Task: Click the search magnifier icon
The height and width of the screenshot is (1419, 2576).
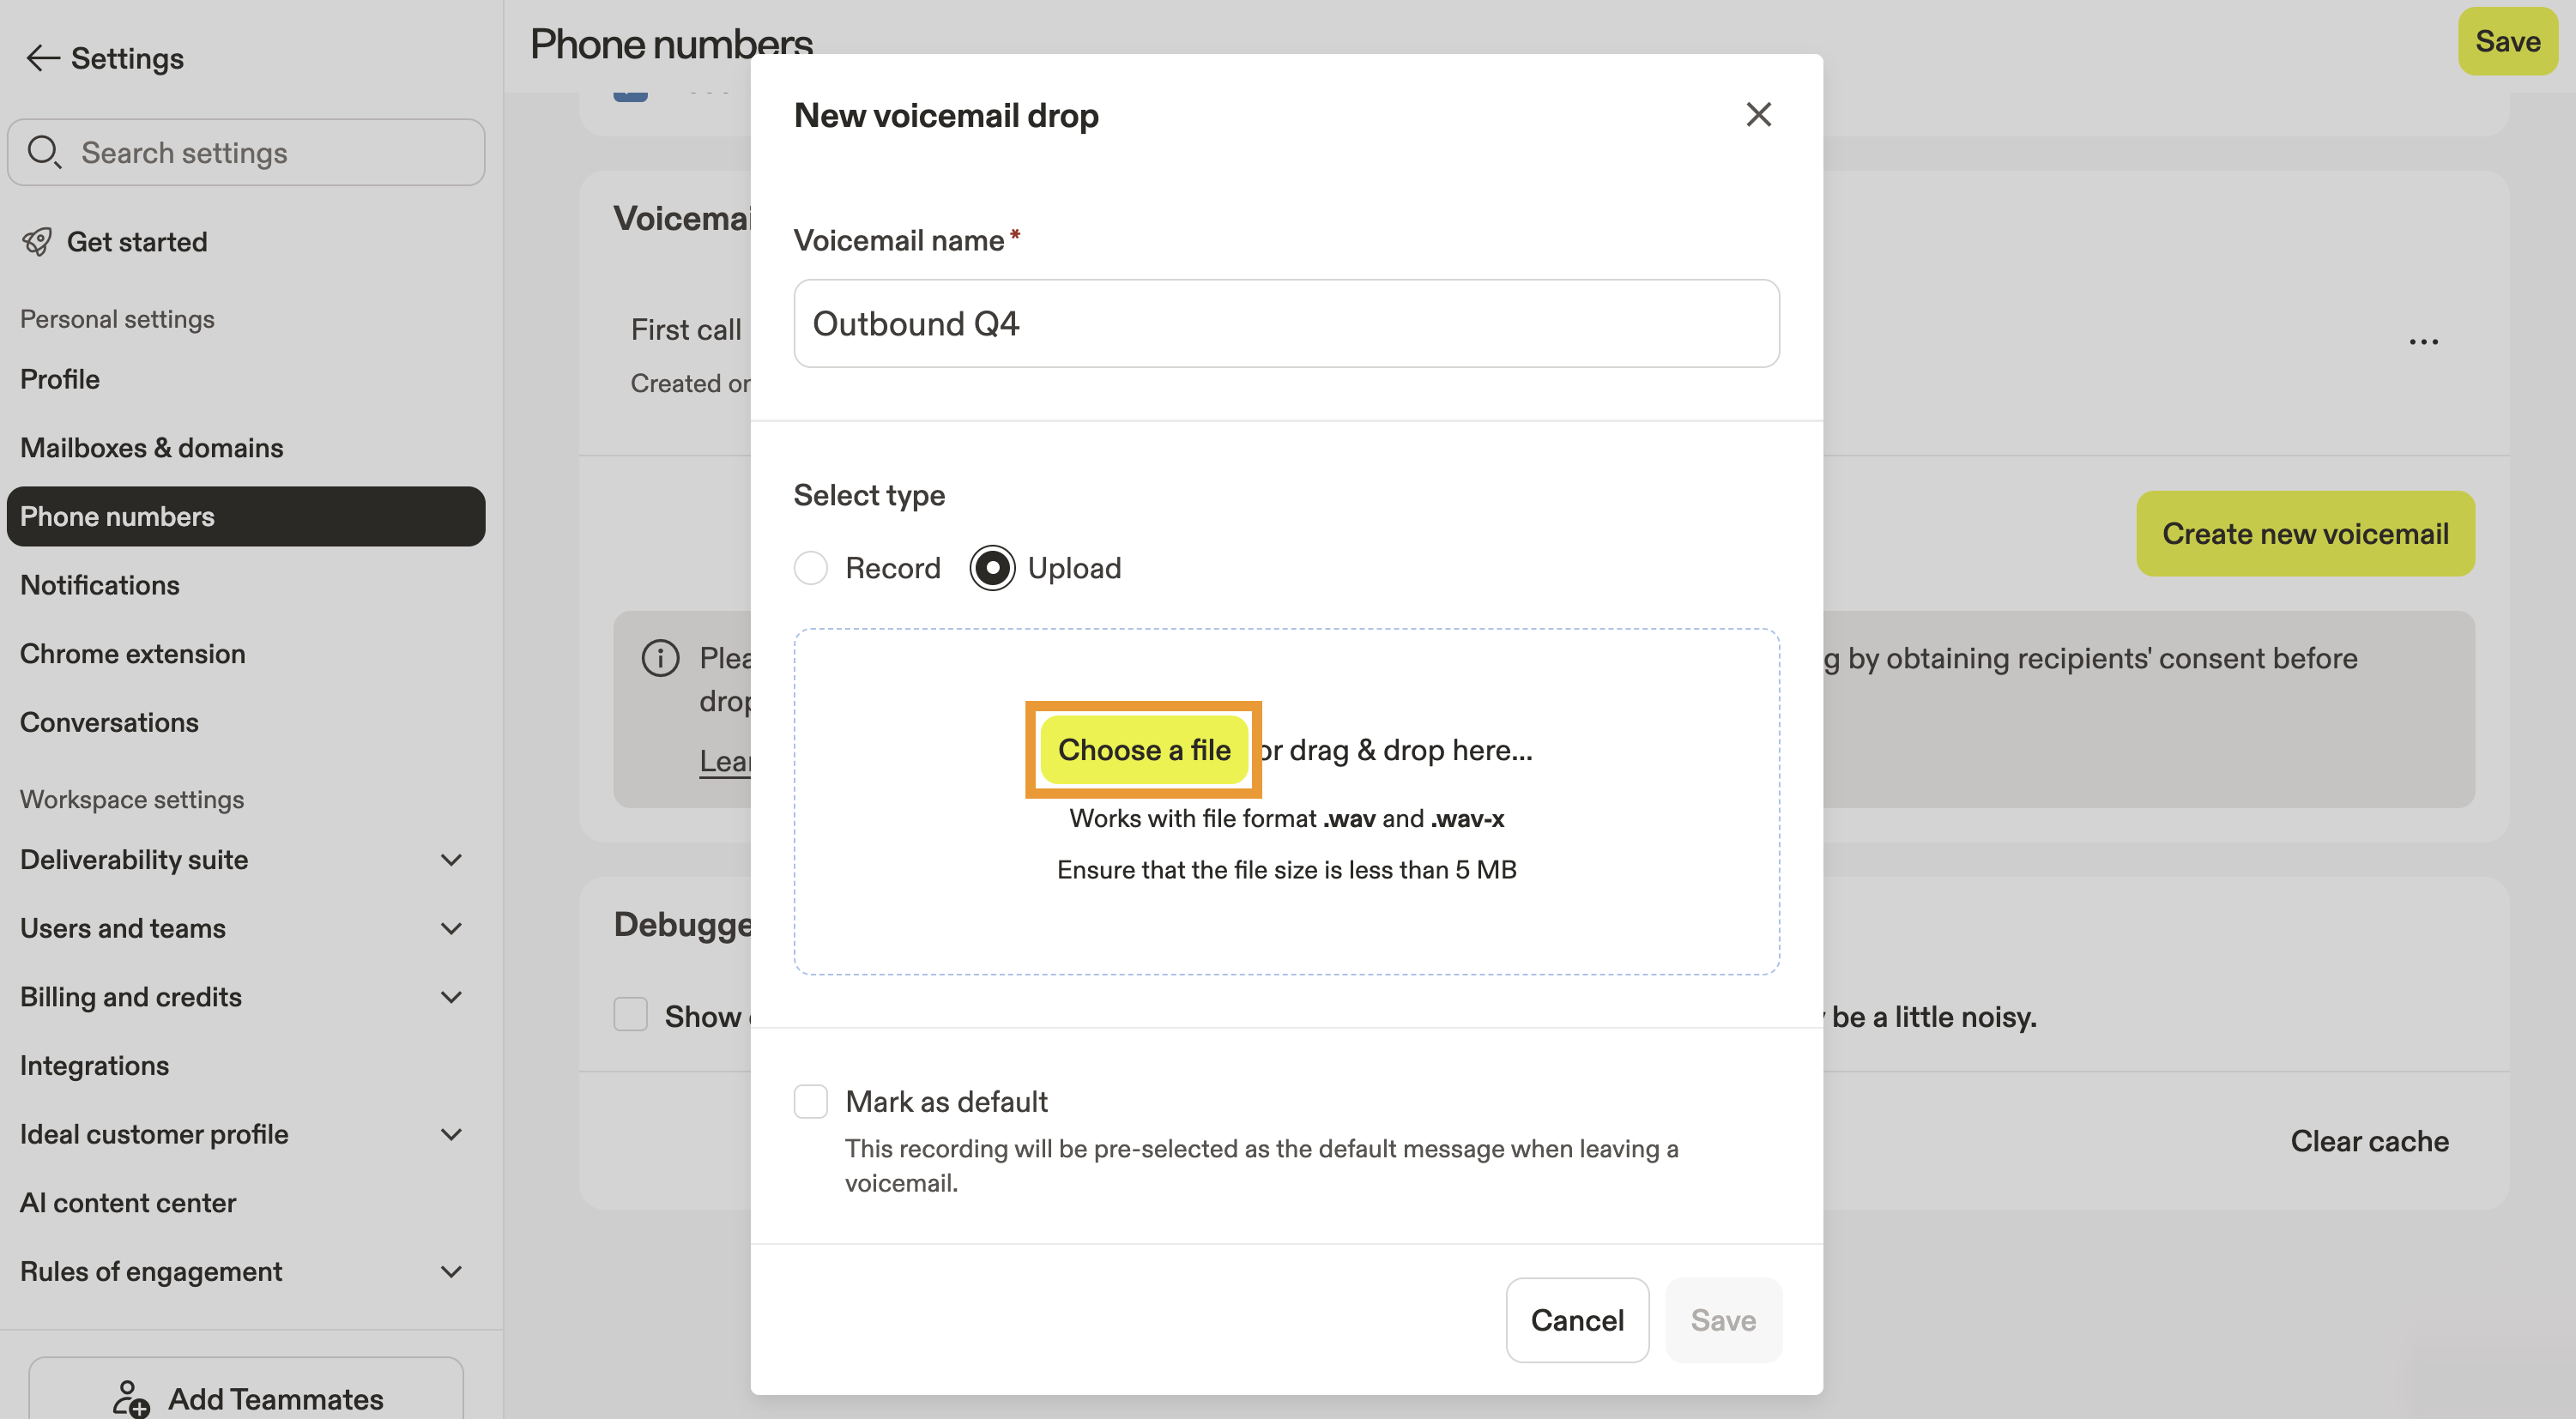Action: (x=44, y=153)
